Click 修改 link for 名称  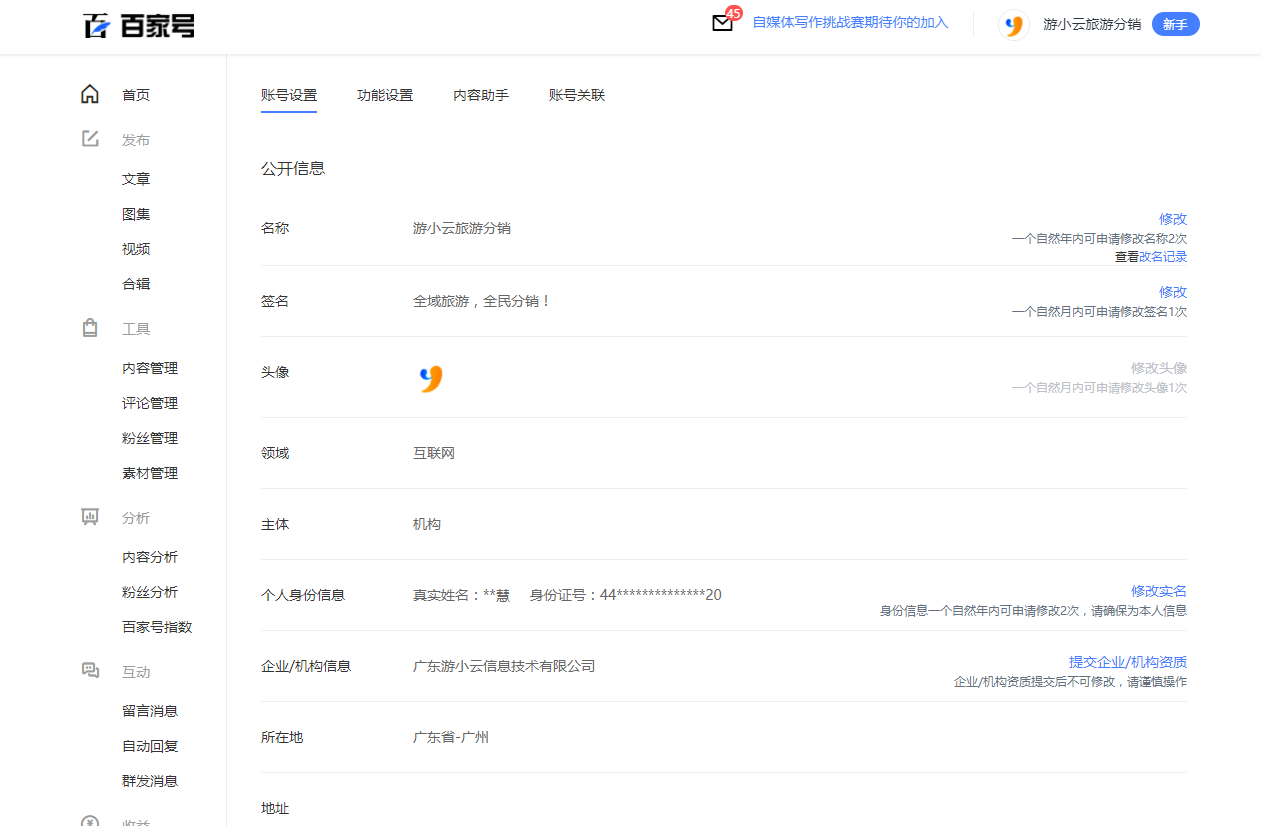[1173, 219]
